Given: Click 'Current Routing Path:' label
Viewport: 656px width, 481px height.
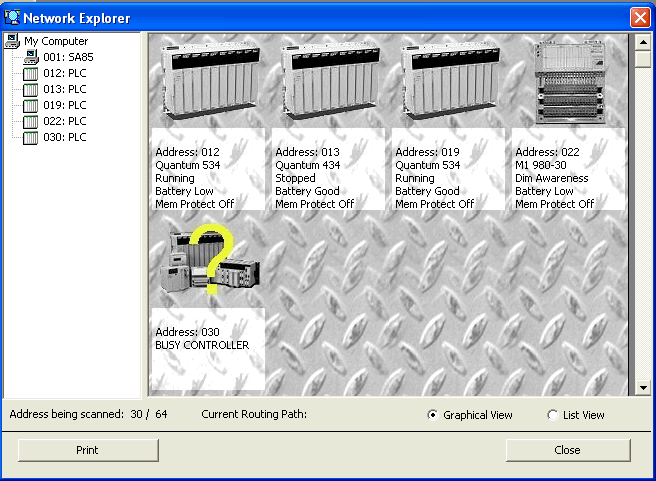Looking at the screenshot, I should pyautogui.click(x=254, y=414).
